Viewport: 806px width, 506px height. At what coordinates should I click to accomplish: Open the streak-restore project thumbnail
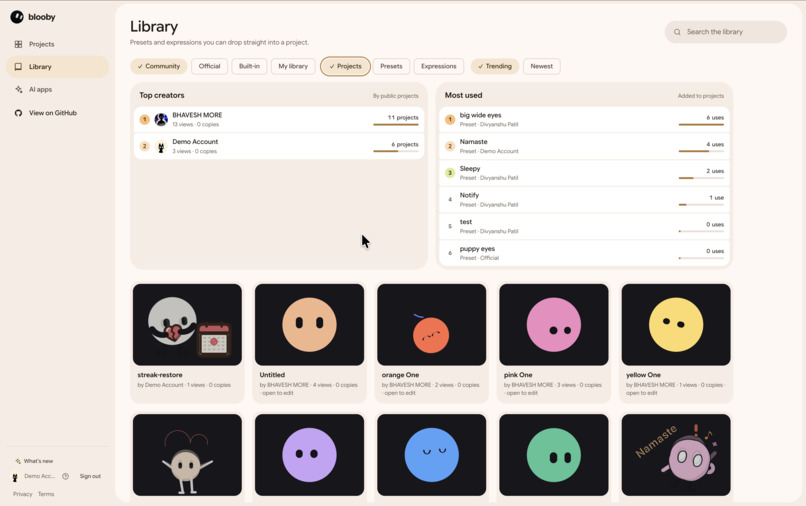[187, 324]
